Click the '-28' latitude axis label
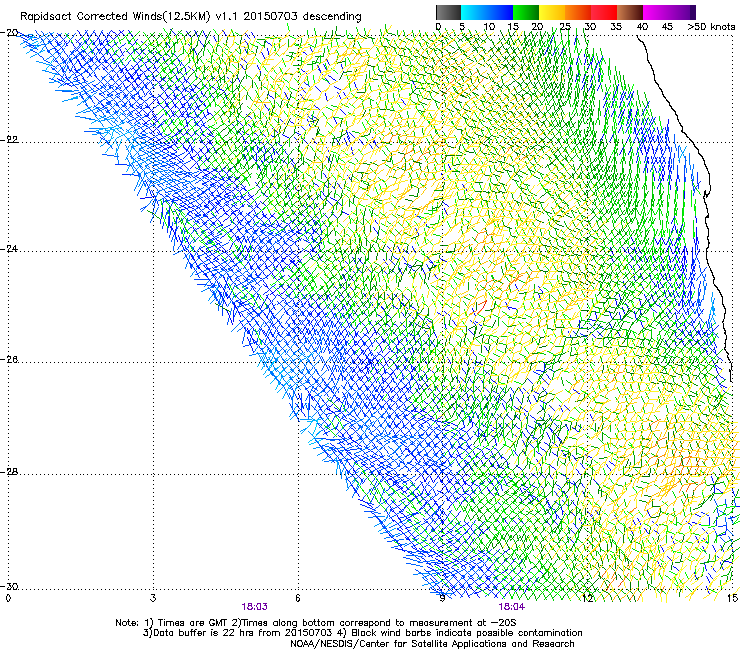Viewport: 740px width, 650px height. [10, 471]
